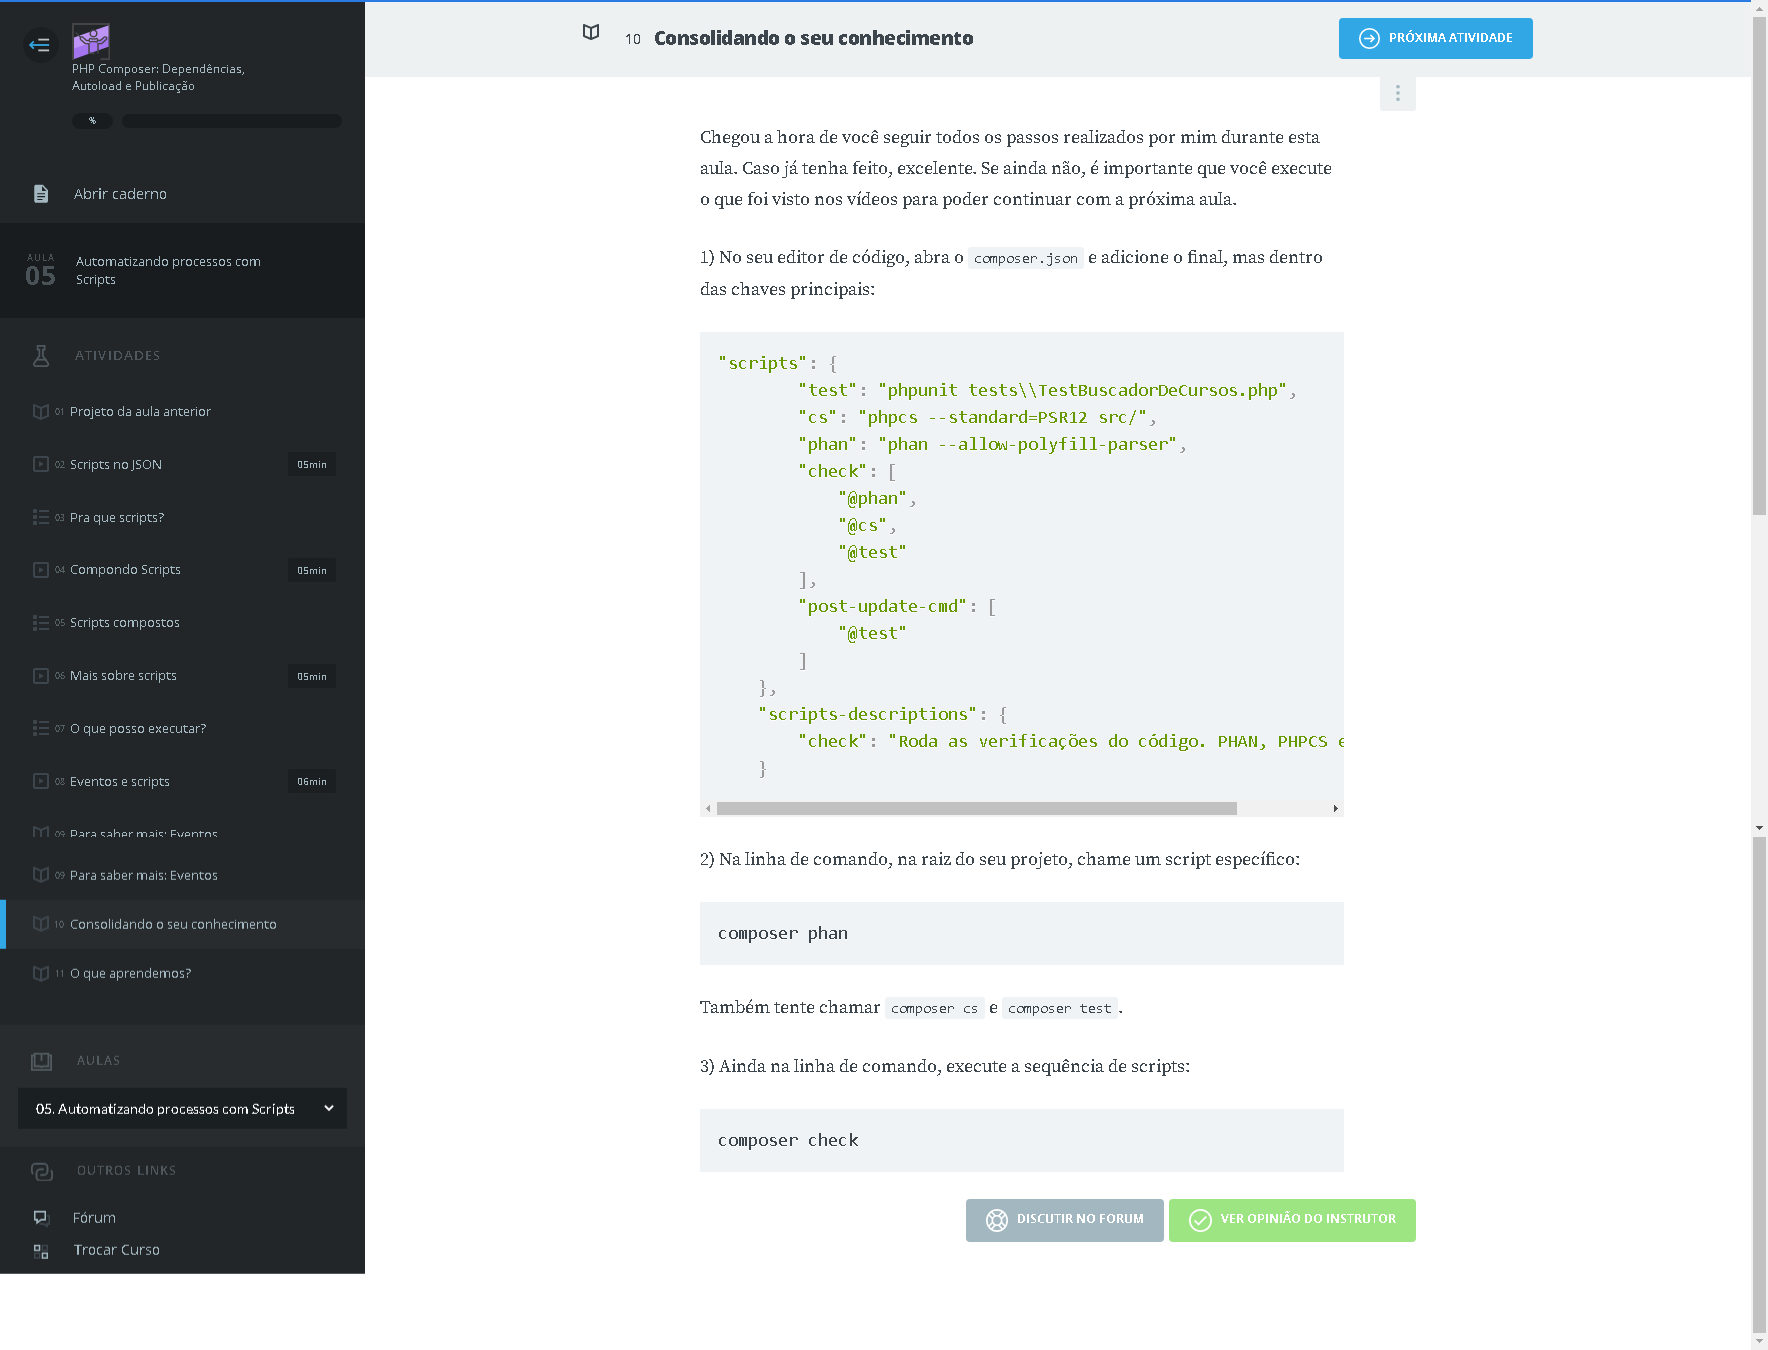Click the course progress bar

(231, 121)
